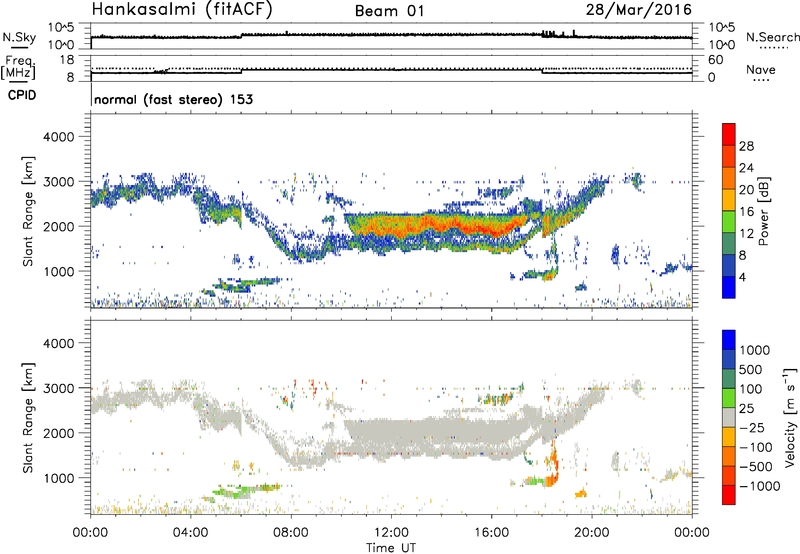Pick the gray segment of Velocity colorbar

[729, 417]
